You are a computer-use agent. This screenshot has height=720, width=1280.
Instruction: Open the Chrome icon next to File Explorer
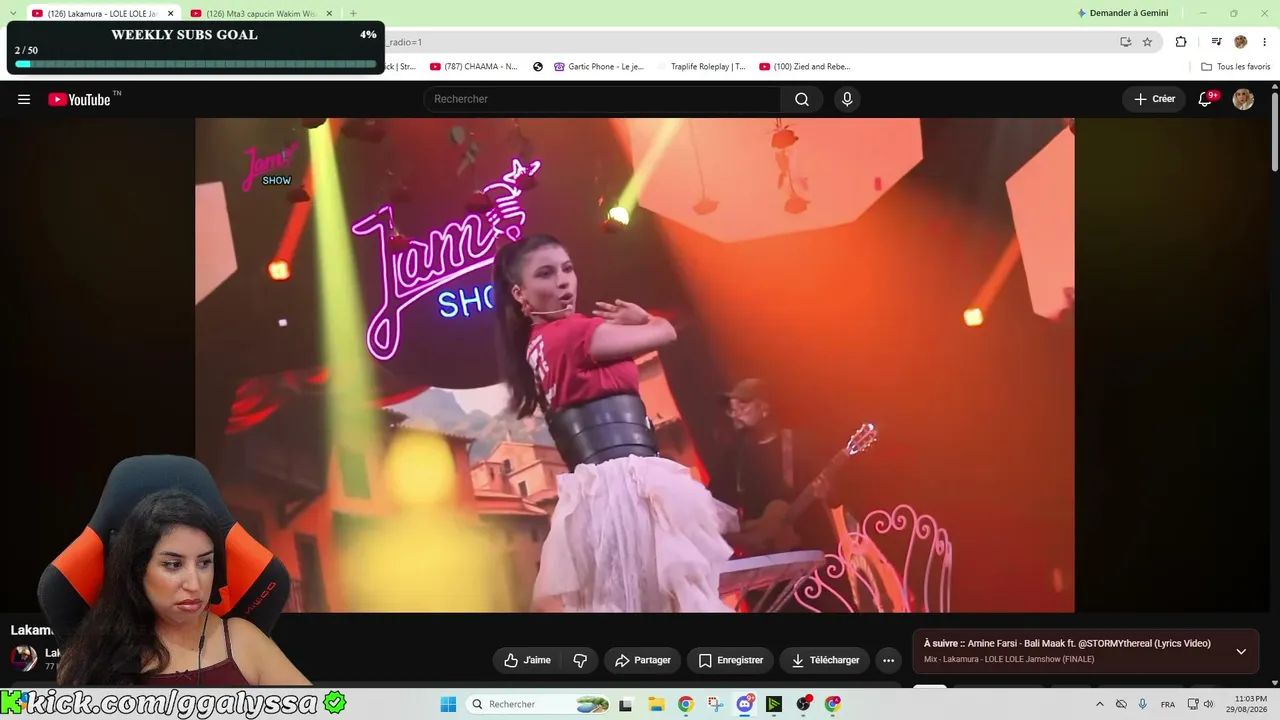tap(685, 704)
